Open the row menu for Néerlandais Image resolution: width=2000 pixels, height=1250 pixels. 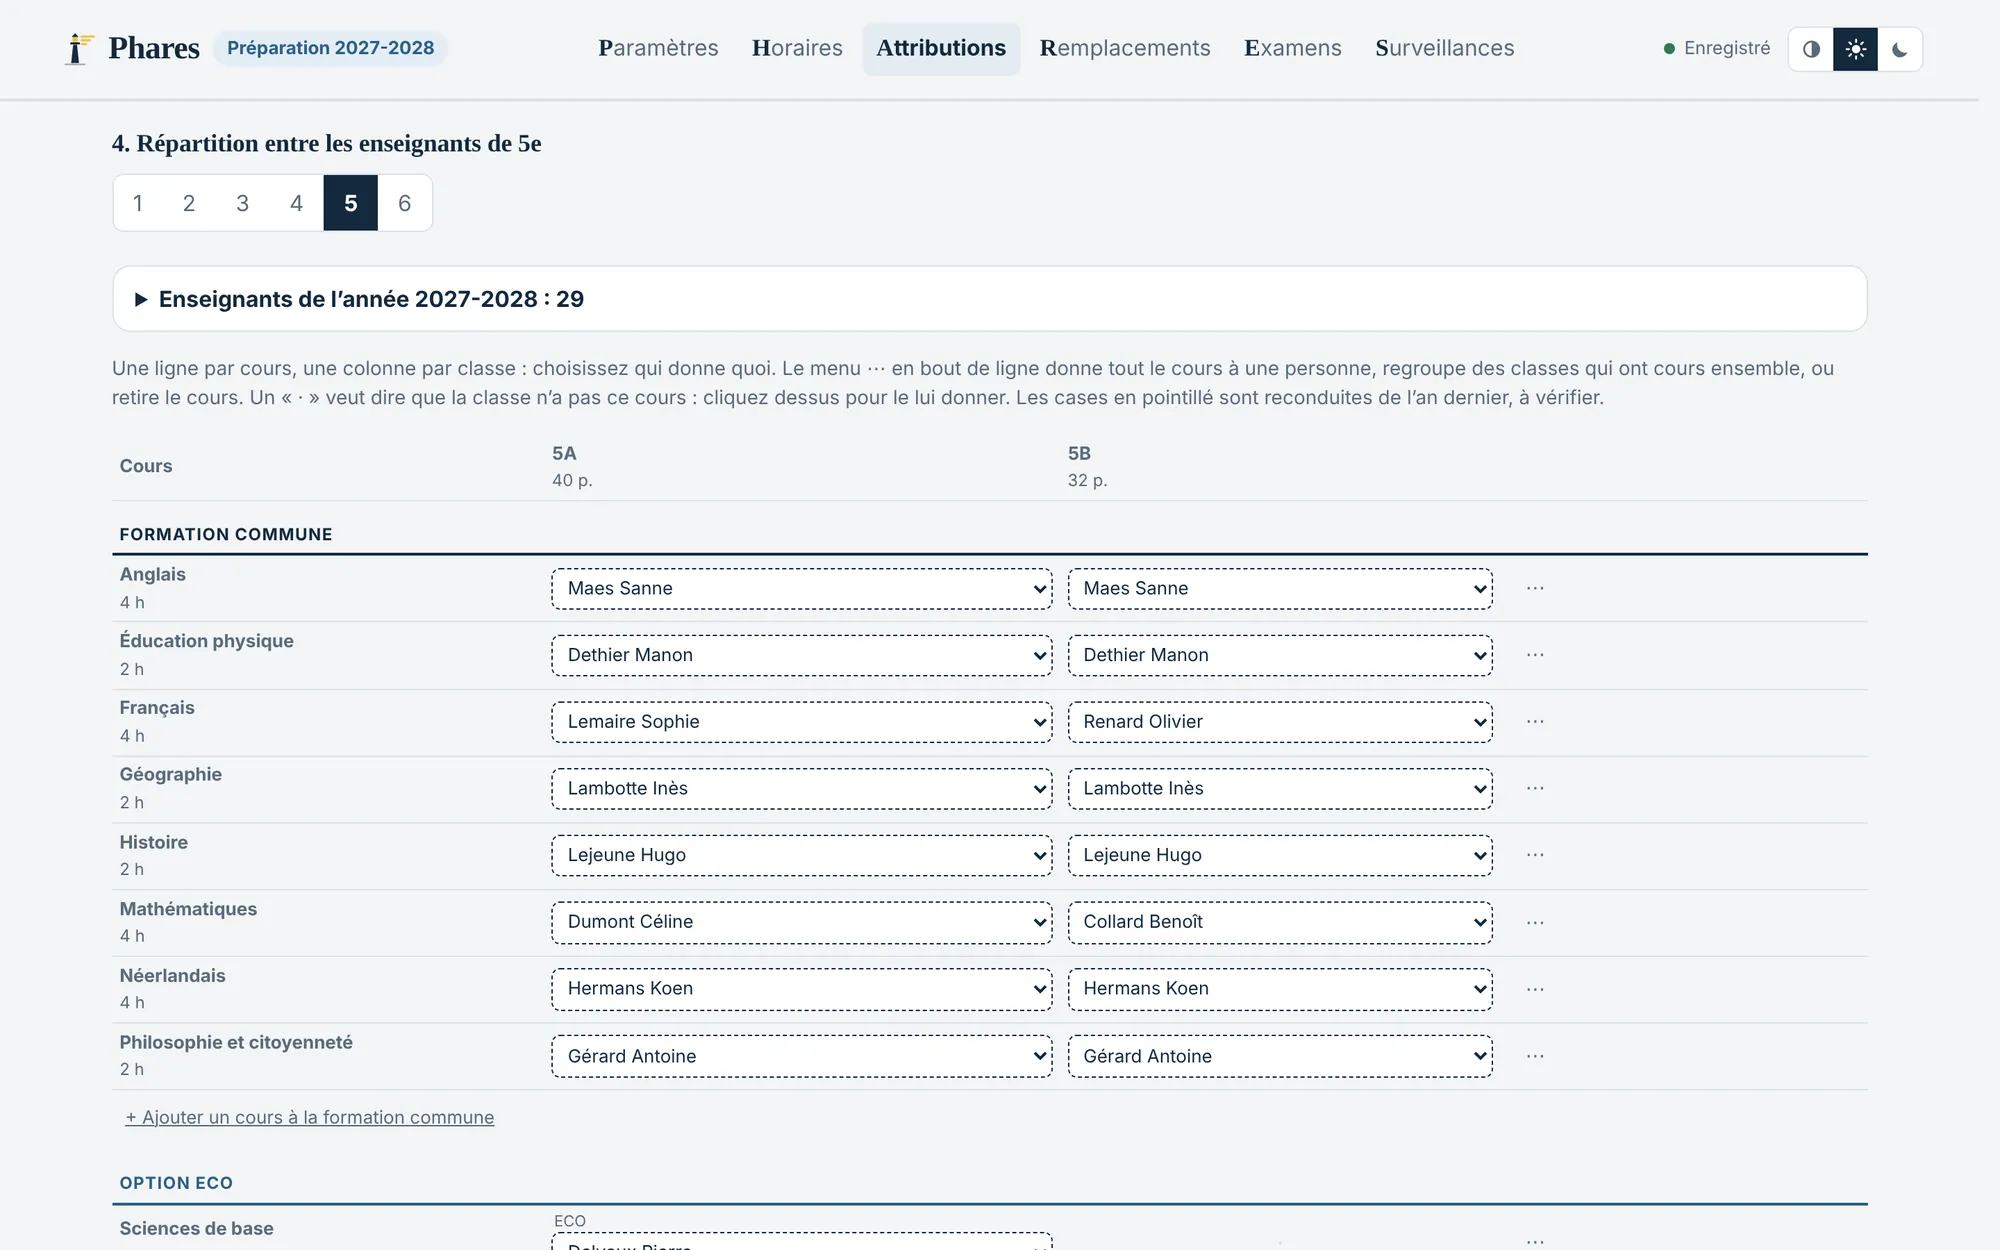pos(1535,990)
